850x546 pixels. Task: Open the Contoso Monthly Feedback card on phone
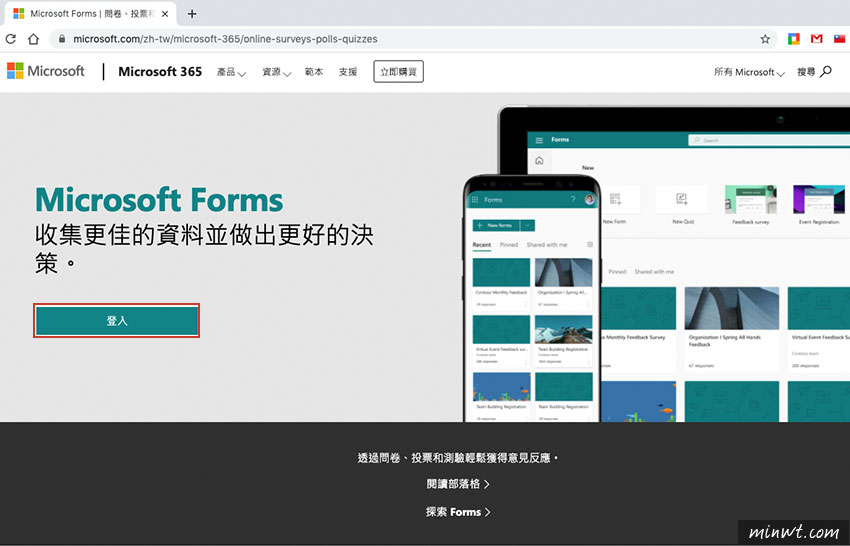pyautogui.click(x=501, y=284)
